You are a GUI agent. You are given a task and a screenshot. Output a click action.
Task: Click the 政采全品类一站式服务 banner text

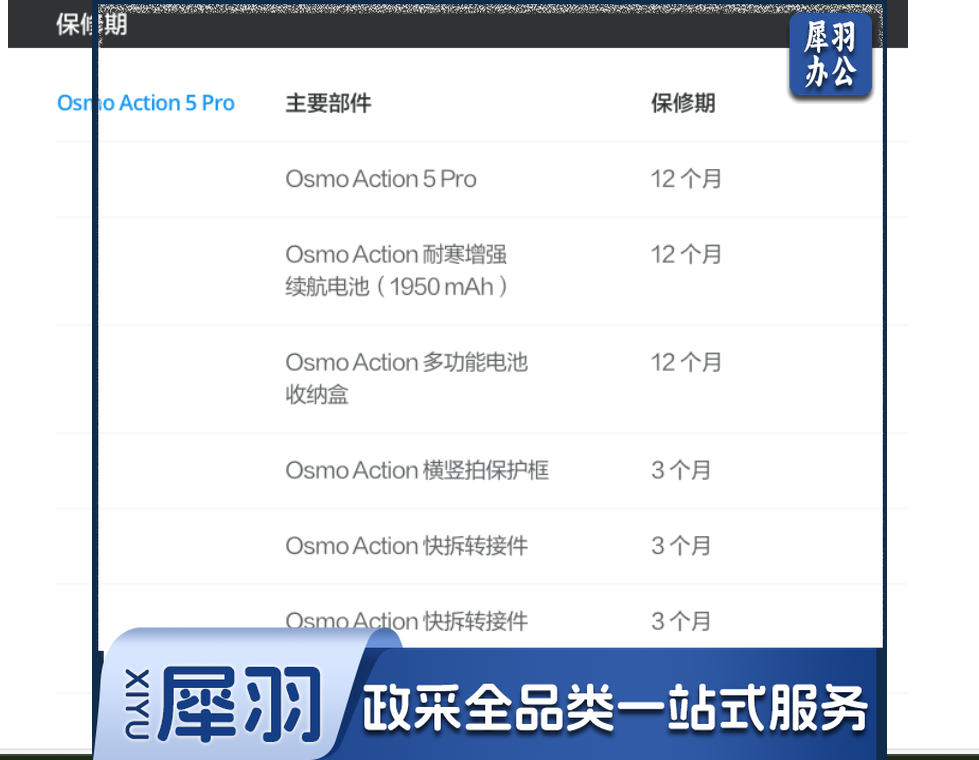tap(614, 709)
